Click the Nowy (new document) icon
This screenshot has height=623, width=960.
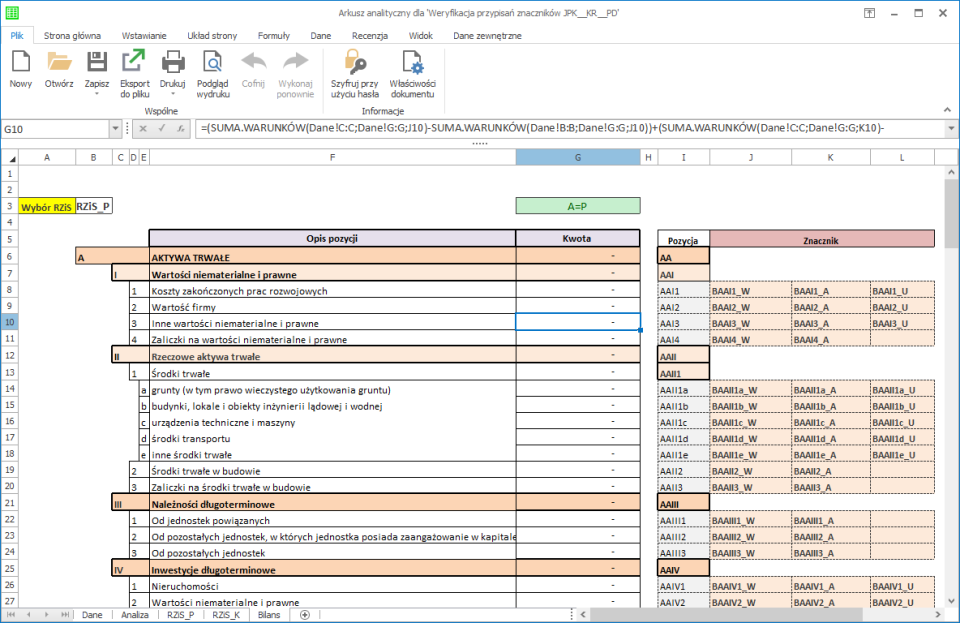click(20, 62)
